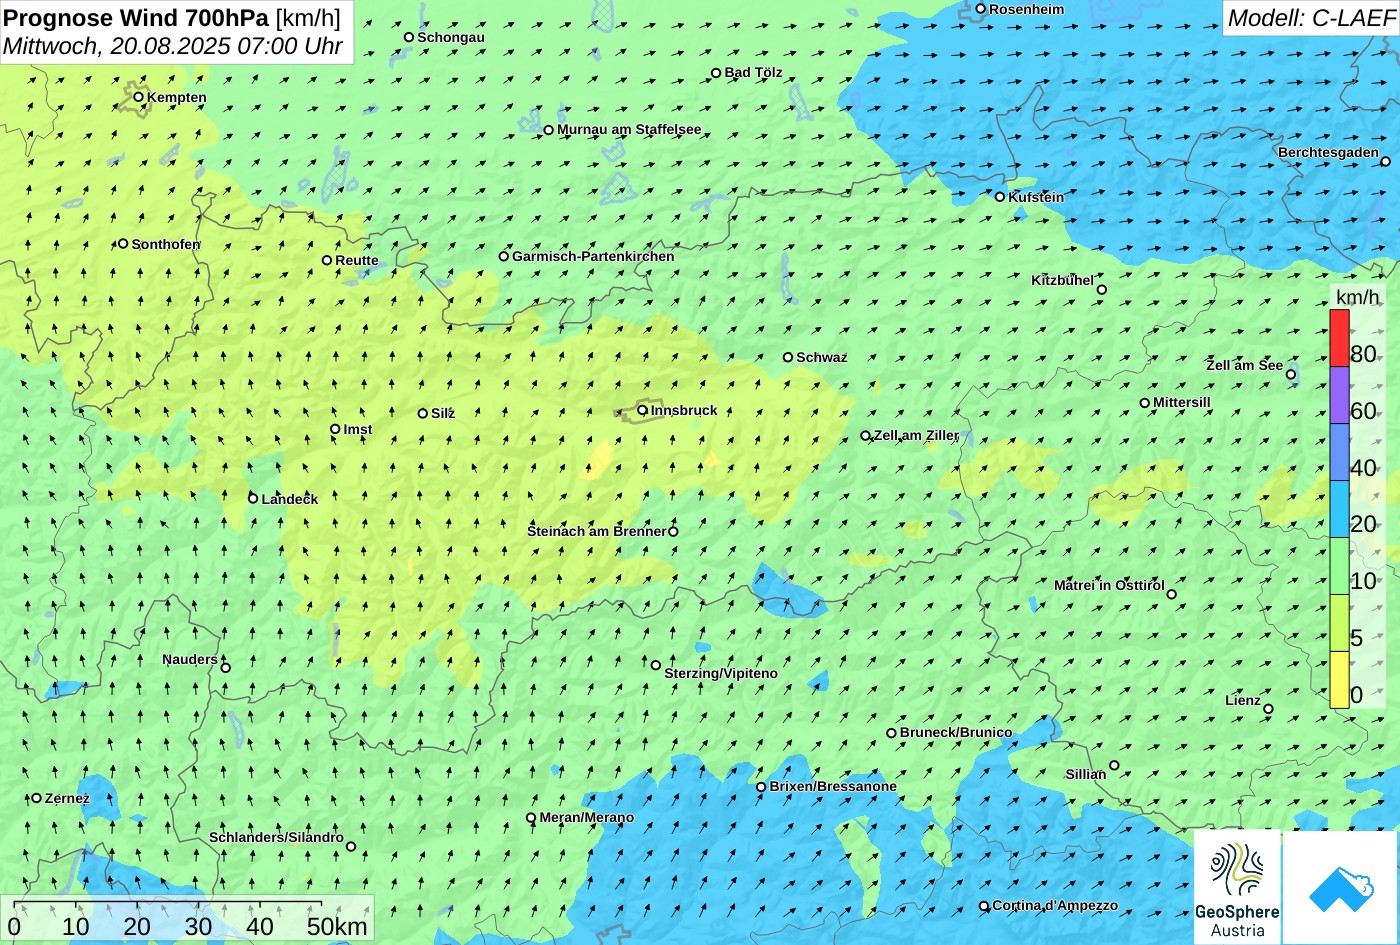Select the Reutte marker

point(327,260)
